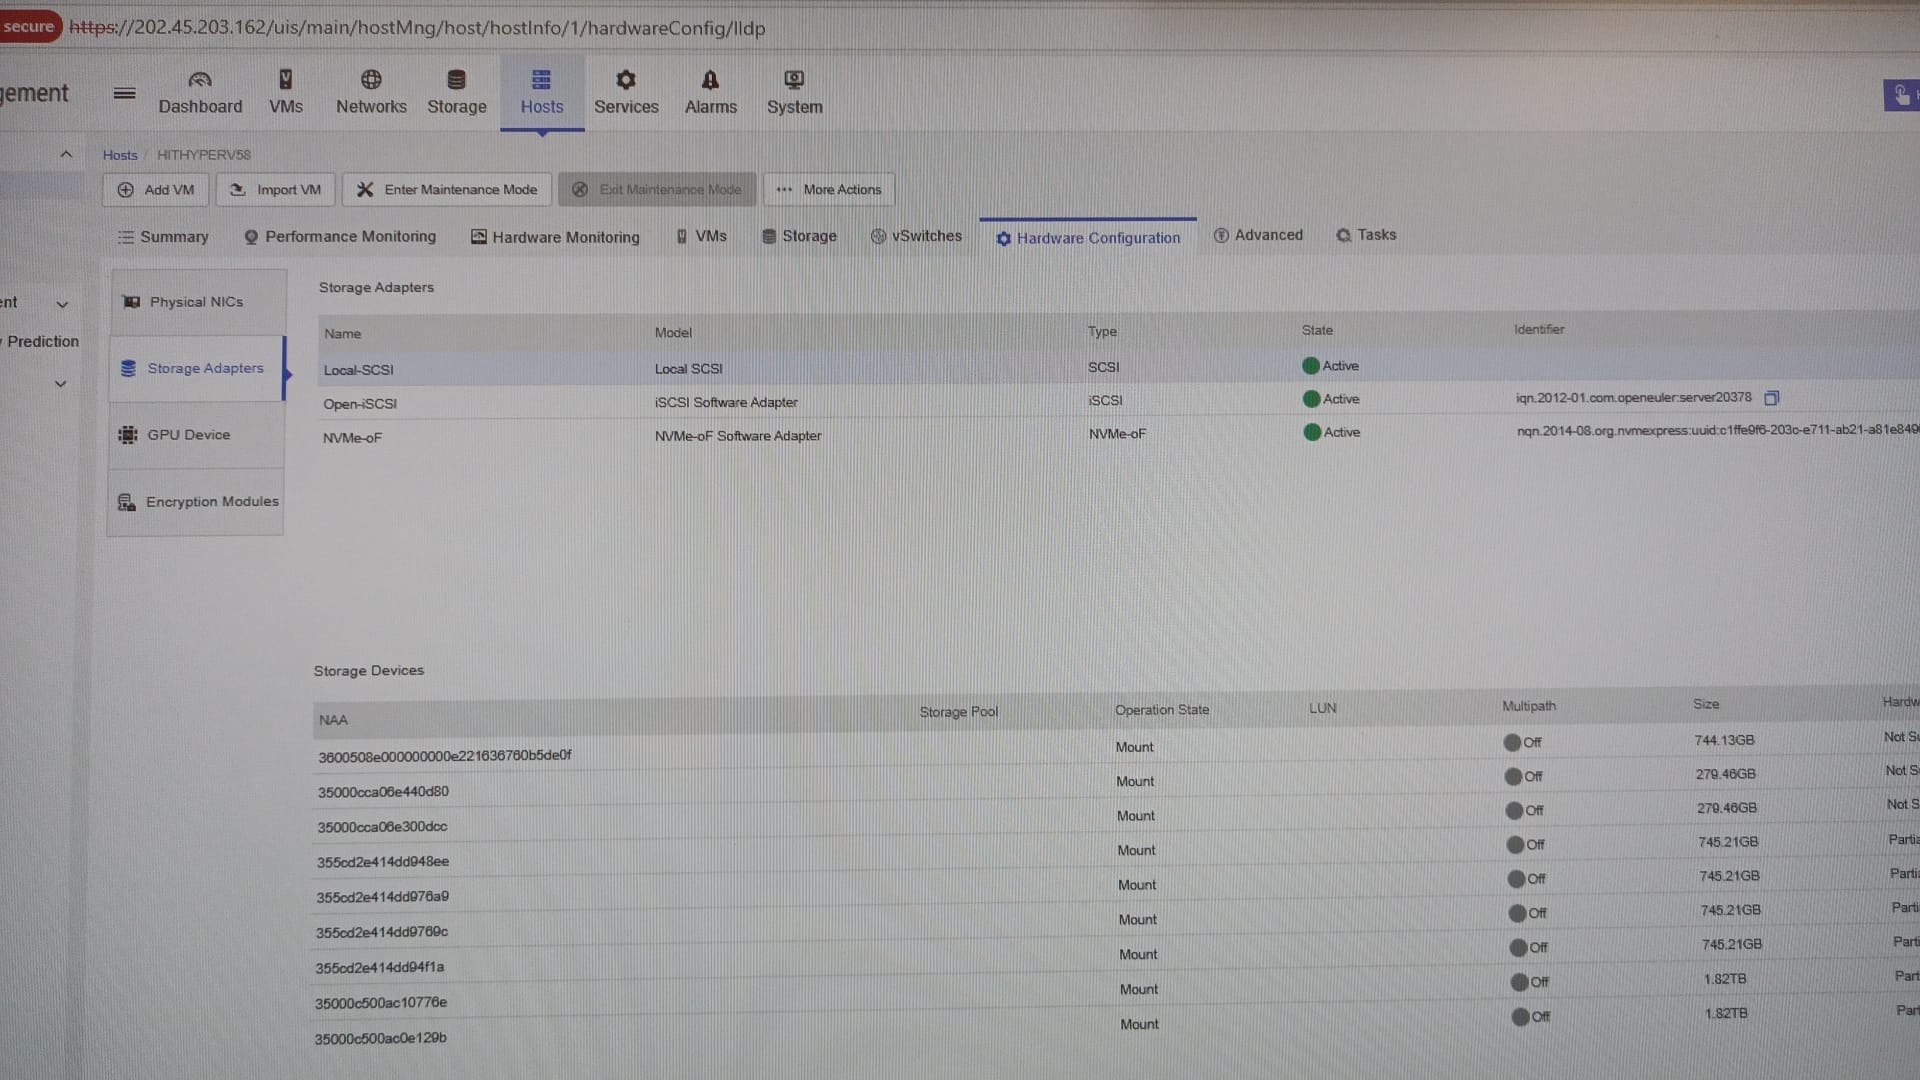1920x1080 pixels.
Task: Switch to the vSwitches tab
Action: (916, 236)
